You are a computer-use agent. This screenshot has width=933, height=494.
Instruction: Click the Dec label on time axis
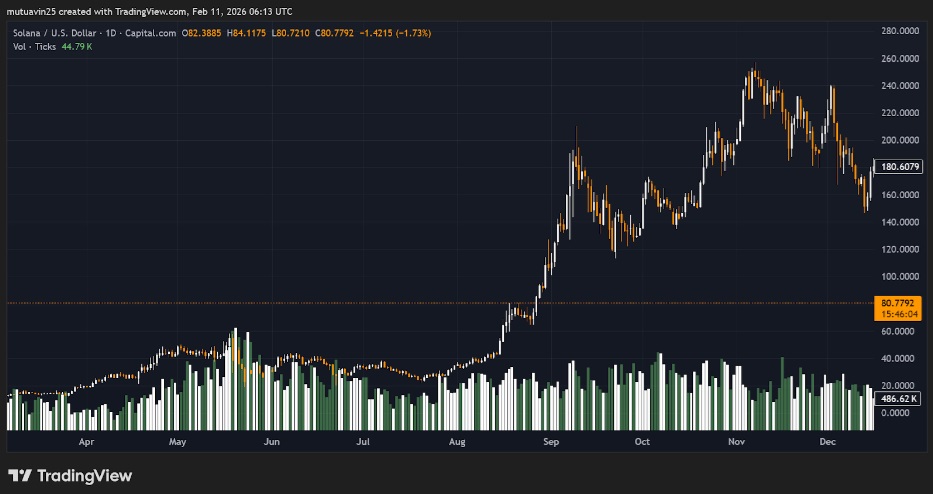[828, 442]
